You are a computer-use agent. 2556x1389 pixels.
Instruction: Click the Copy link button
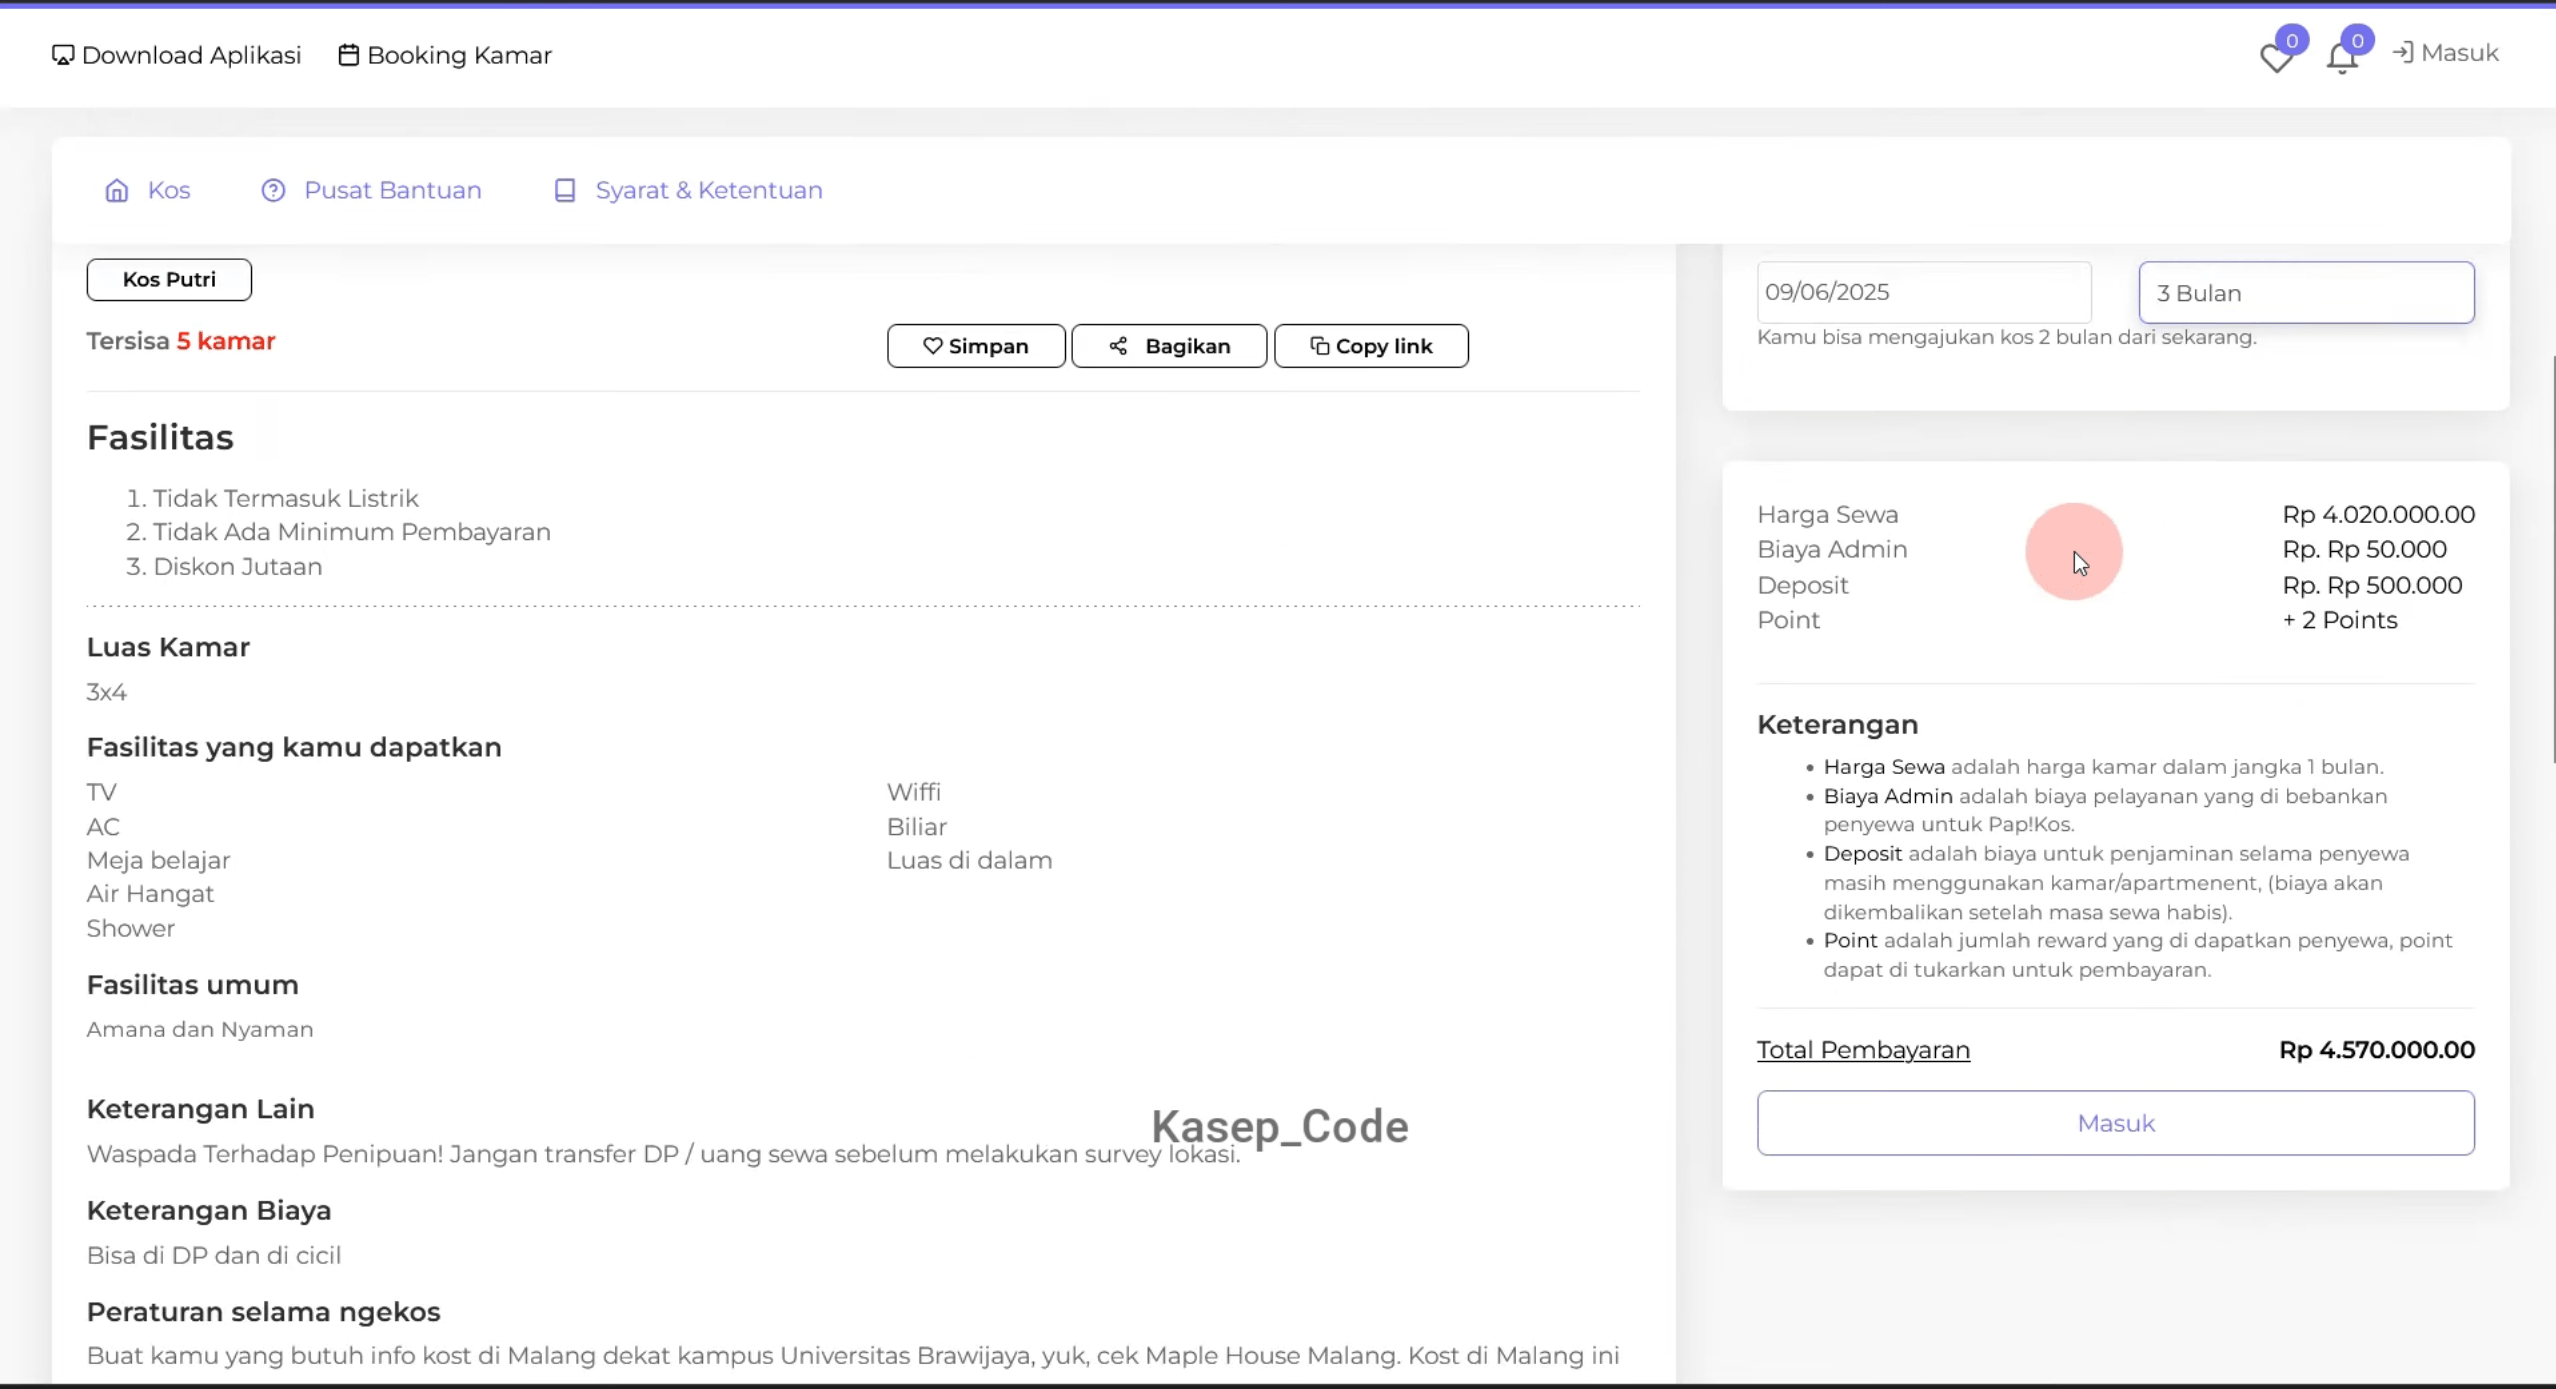pyautogui.click(x=1371, y=346)
